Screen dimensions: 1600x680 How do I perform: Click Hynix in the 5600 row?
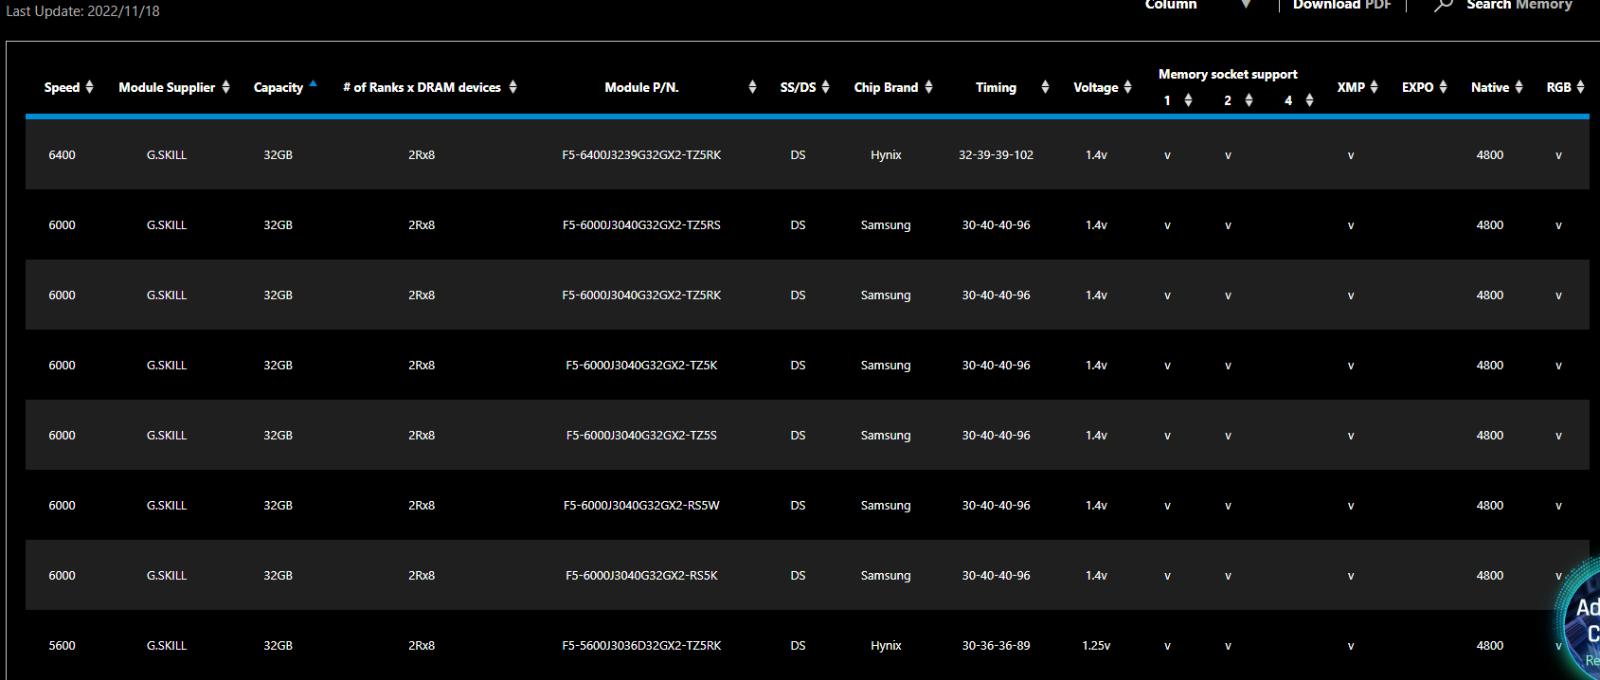[x=886, y=645]
